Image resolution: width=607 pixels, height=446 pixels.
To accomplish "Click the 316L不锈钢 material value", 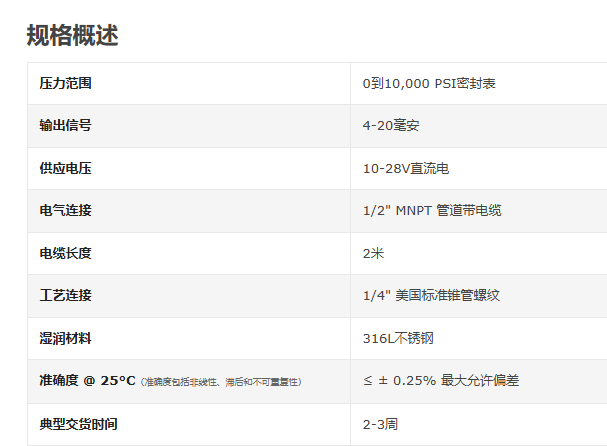I will (x=394, y=339).
